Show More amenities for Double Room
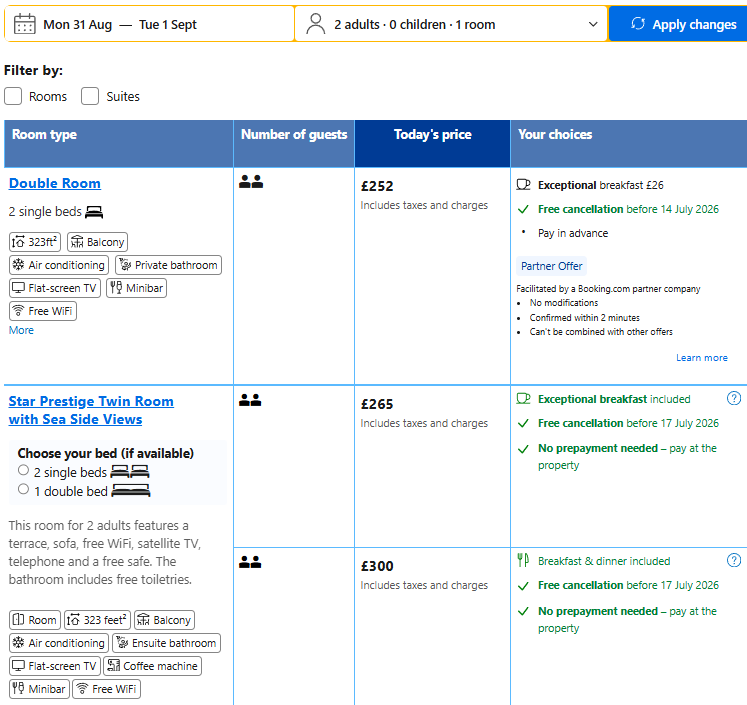The width and height of the screenshot is (747, 705). click(x=21, y=330)
